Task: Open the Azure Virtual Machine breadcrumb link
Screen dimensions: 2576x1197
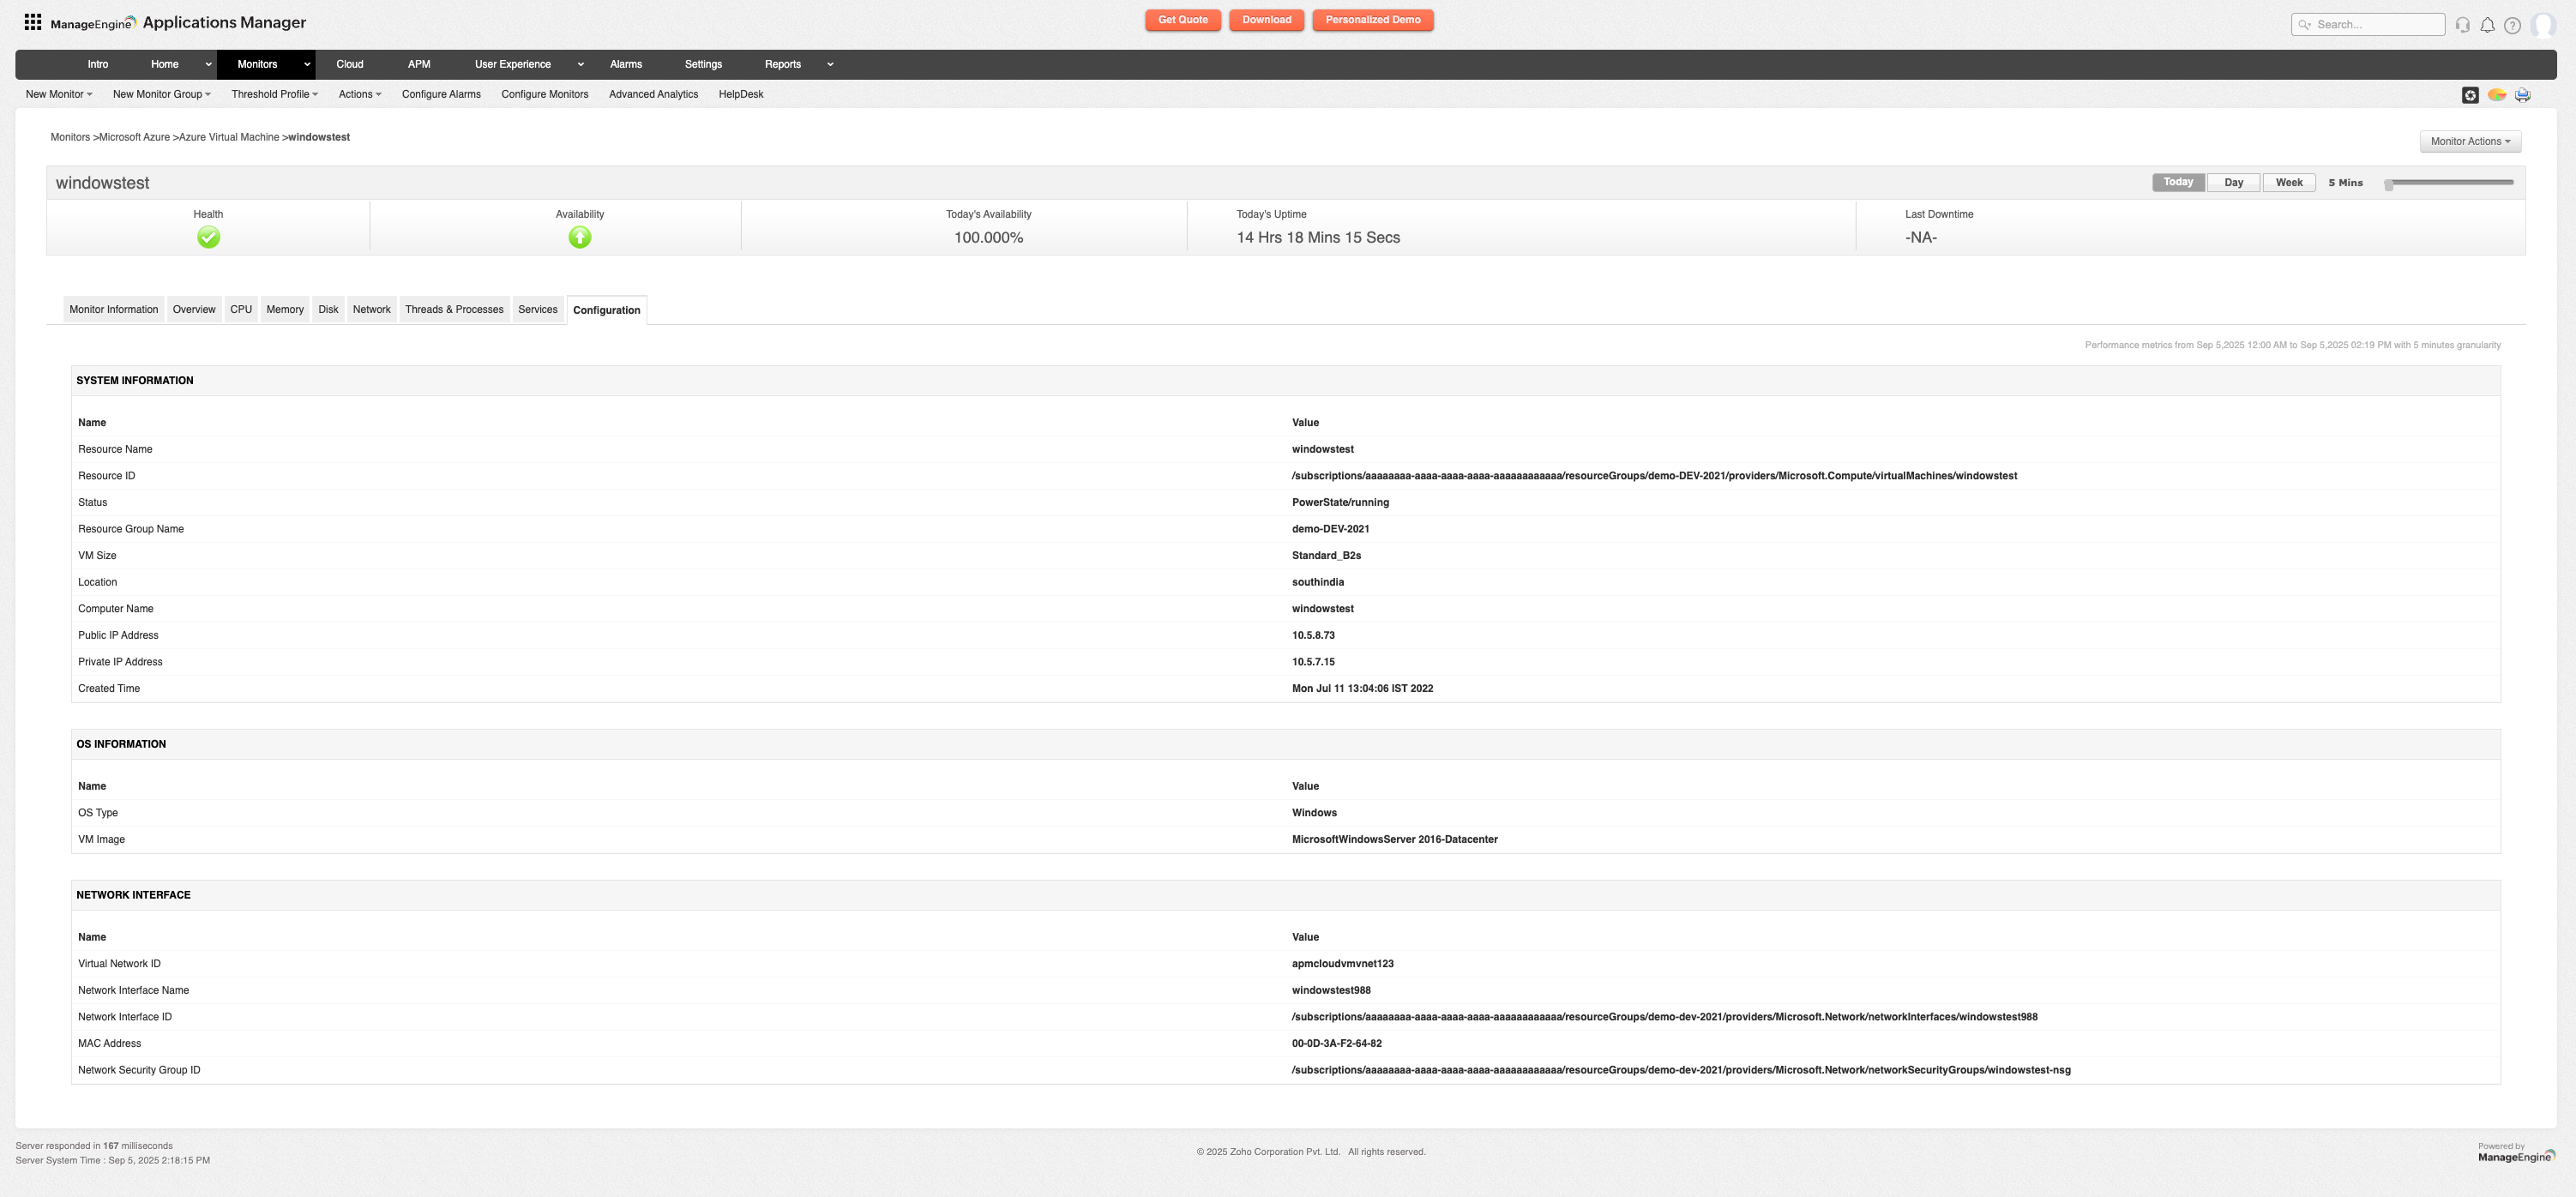Action: tap(229, 137)
